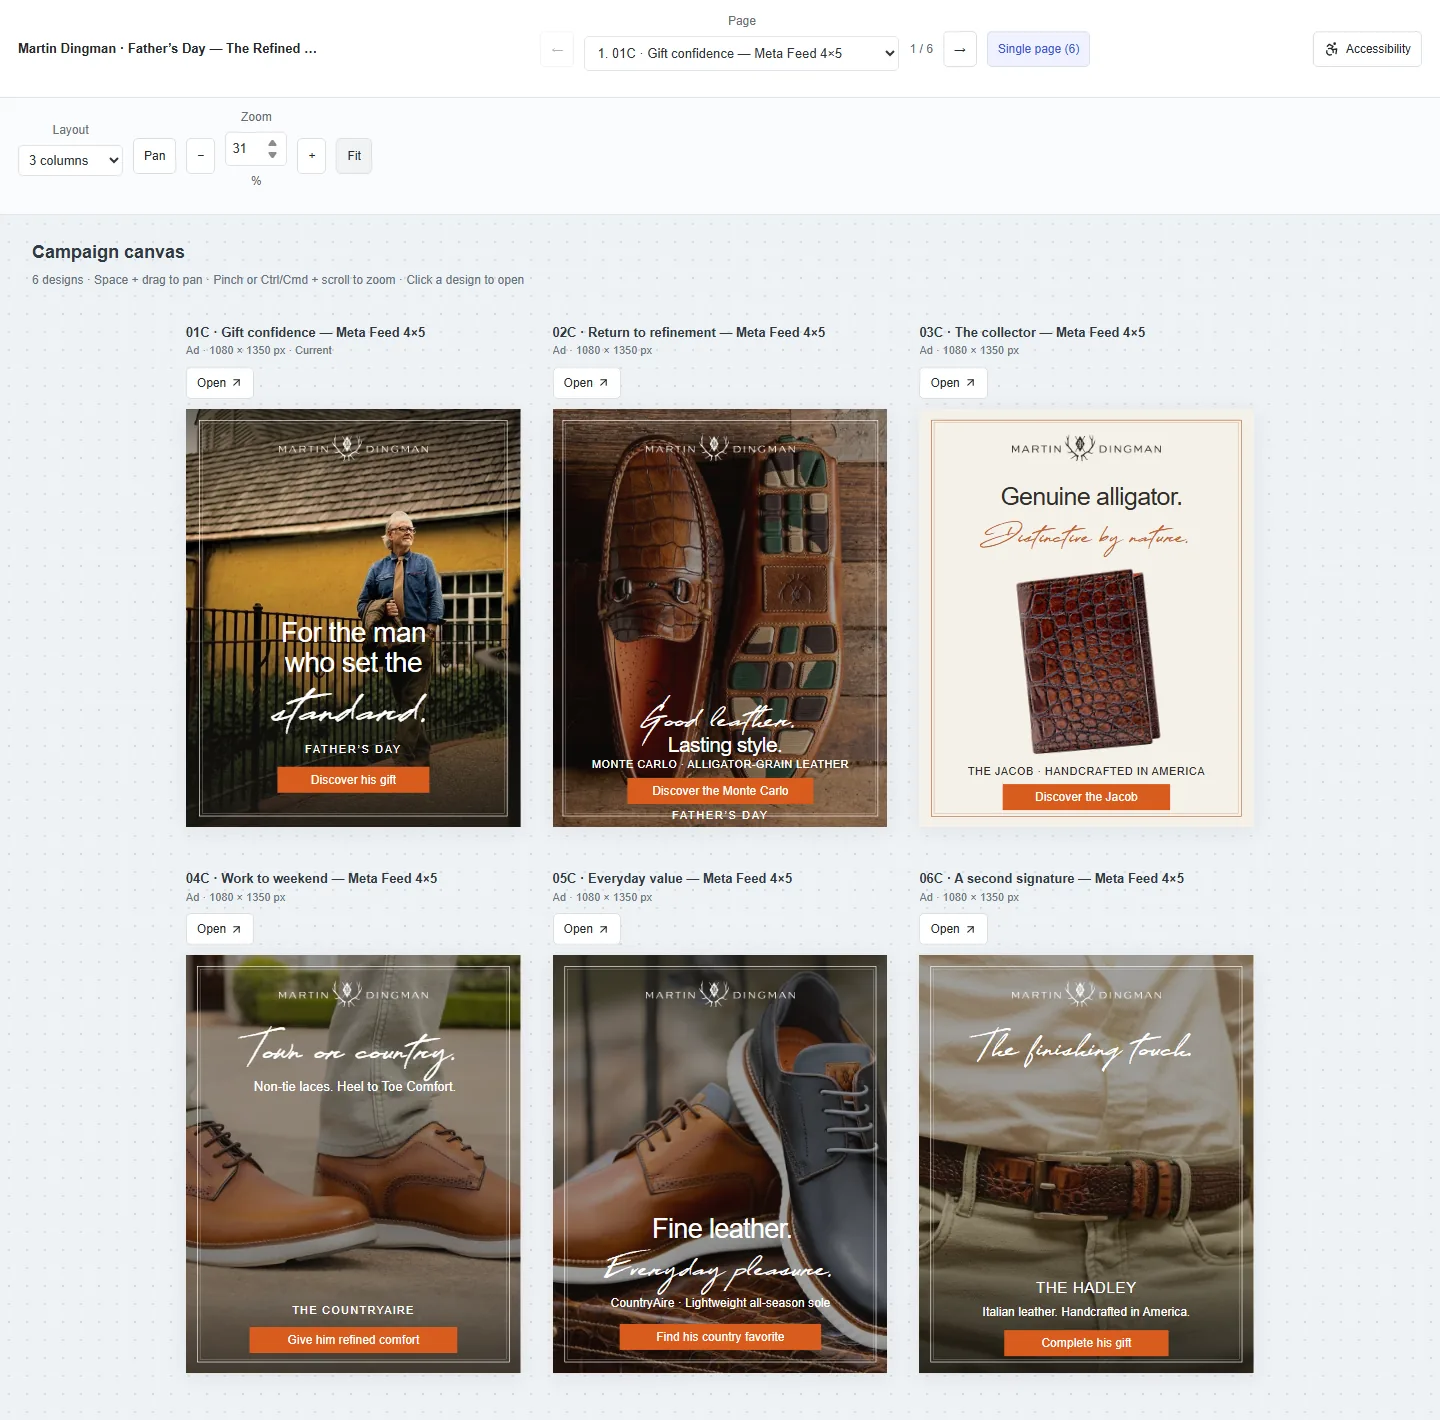Click the '02C · Return to refinement' title
This screenshot has height=1420, width=1440.
[x=689, y=332]
